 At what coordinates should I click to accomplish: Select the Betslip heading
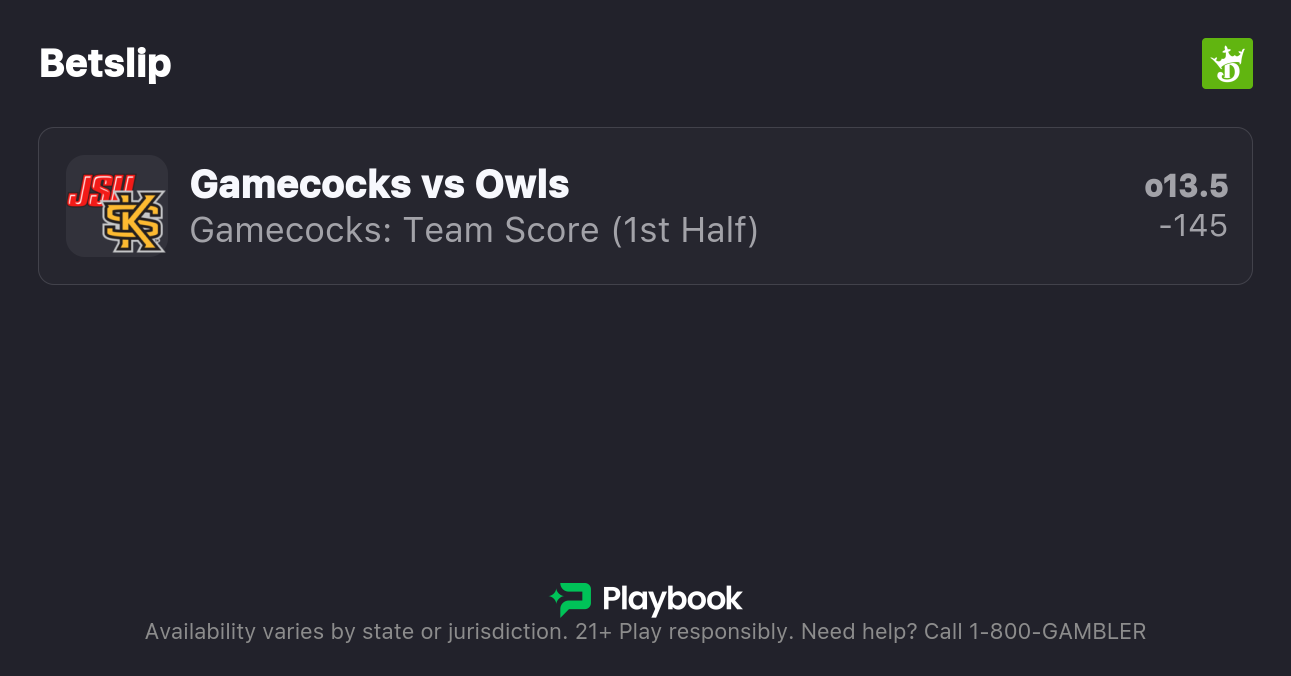105,63
